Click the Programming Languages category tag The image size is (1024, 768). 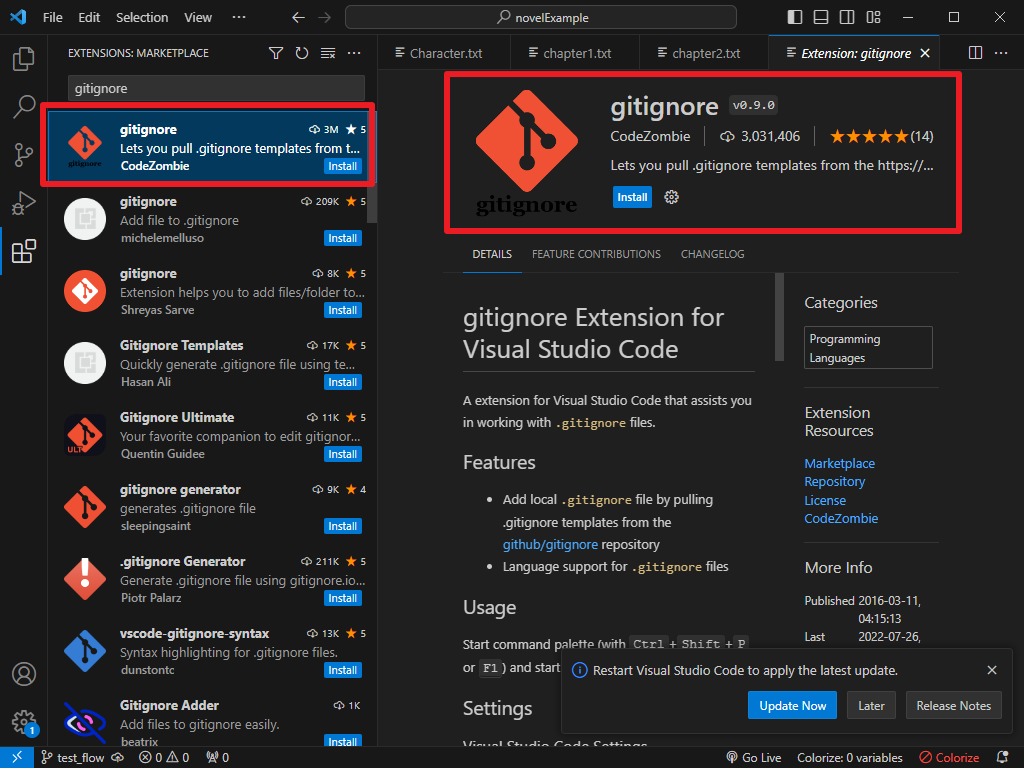868,348
